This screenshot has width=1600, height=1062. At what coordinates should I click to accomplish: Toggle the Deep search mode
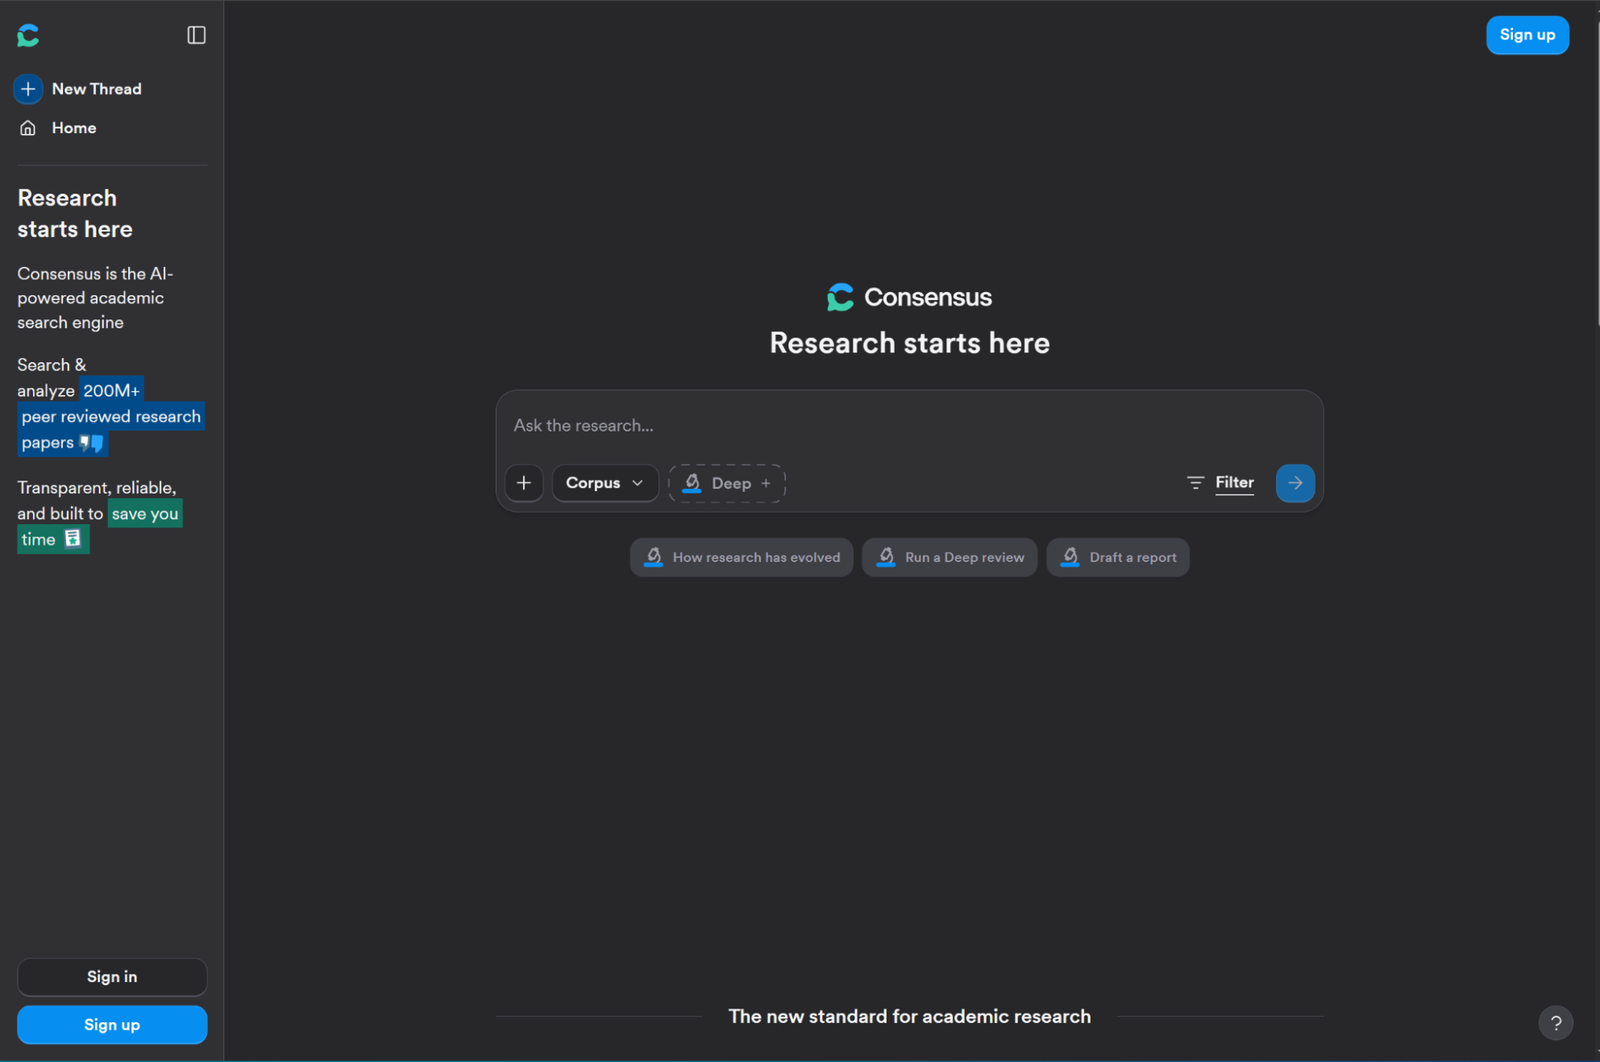point(727,483)
